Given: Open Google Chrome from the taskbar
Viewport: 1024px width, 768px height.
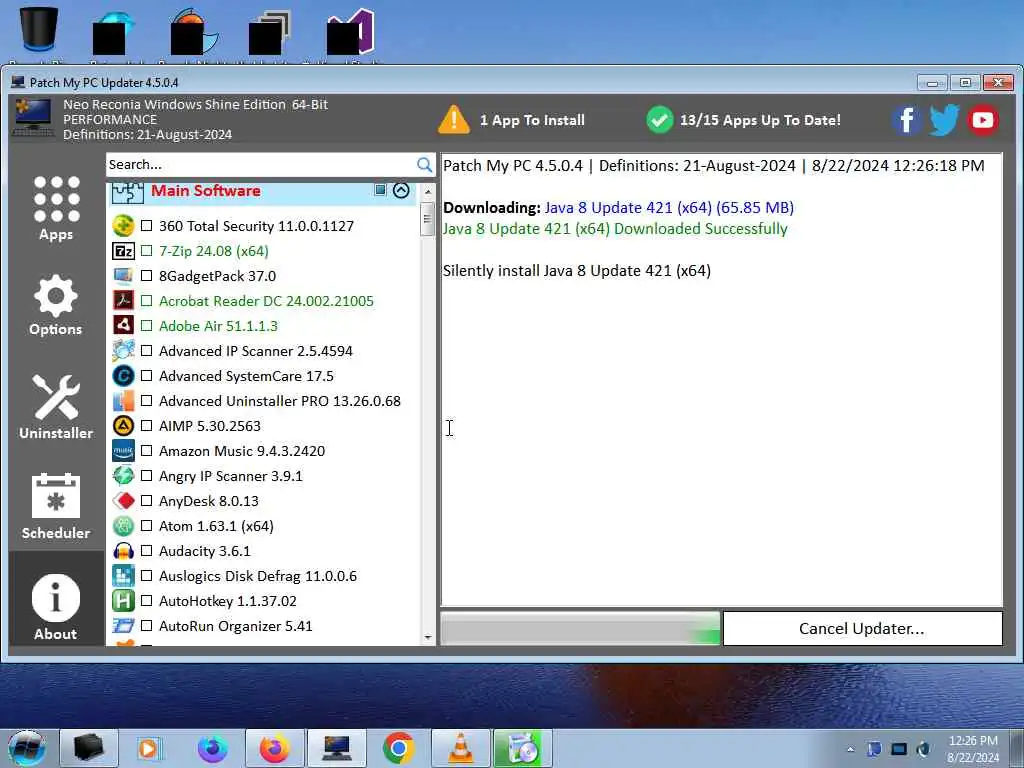Looking at the screenshot, I should [398, 748].
